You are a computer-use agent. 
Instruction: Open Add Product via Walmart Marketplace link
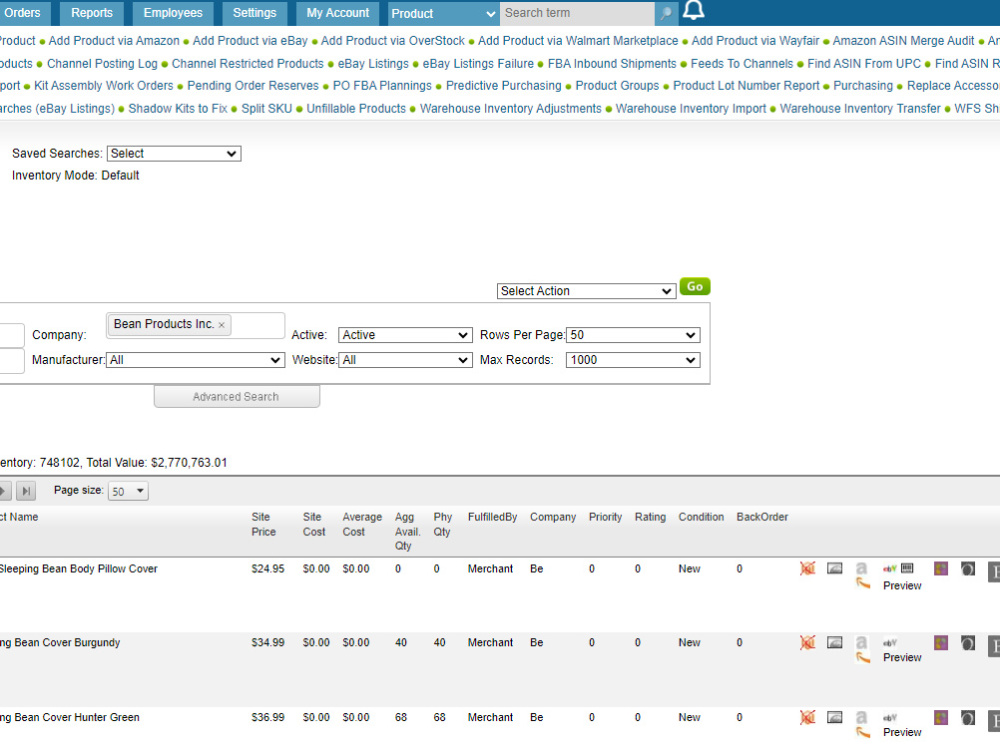pyautogui.click(x=578, y=41)
